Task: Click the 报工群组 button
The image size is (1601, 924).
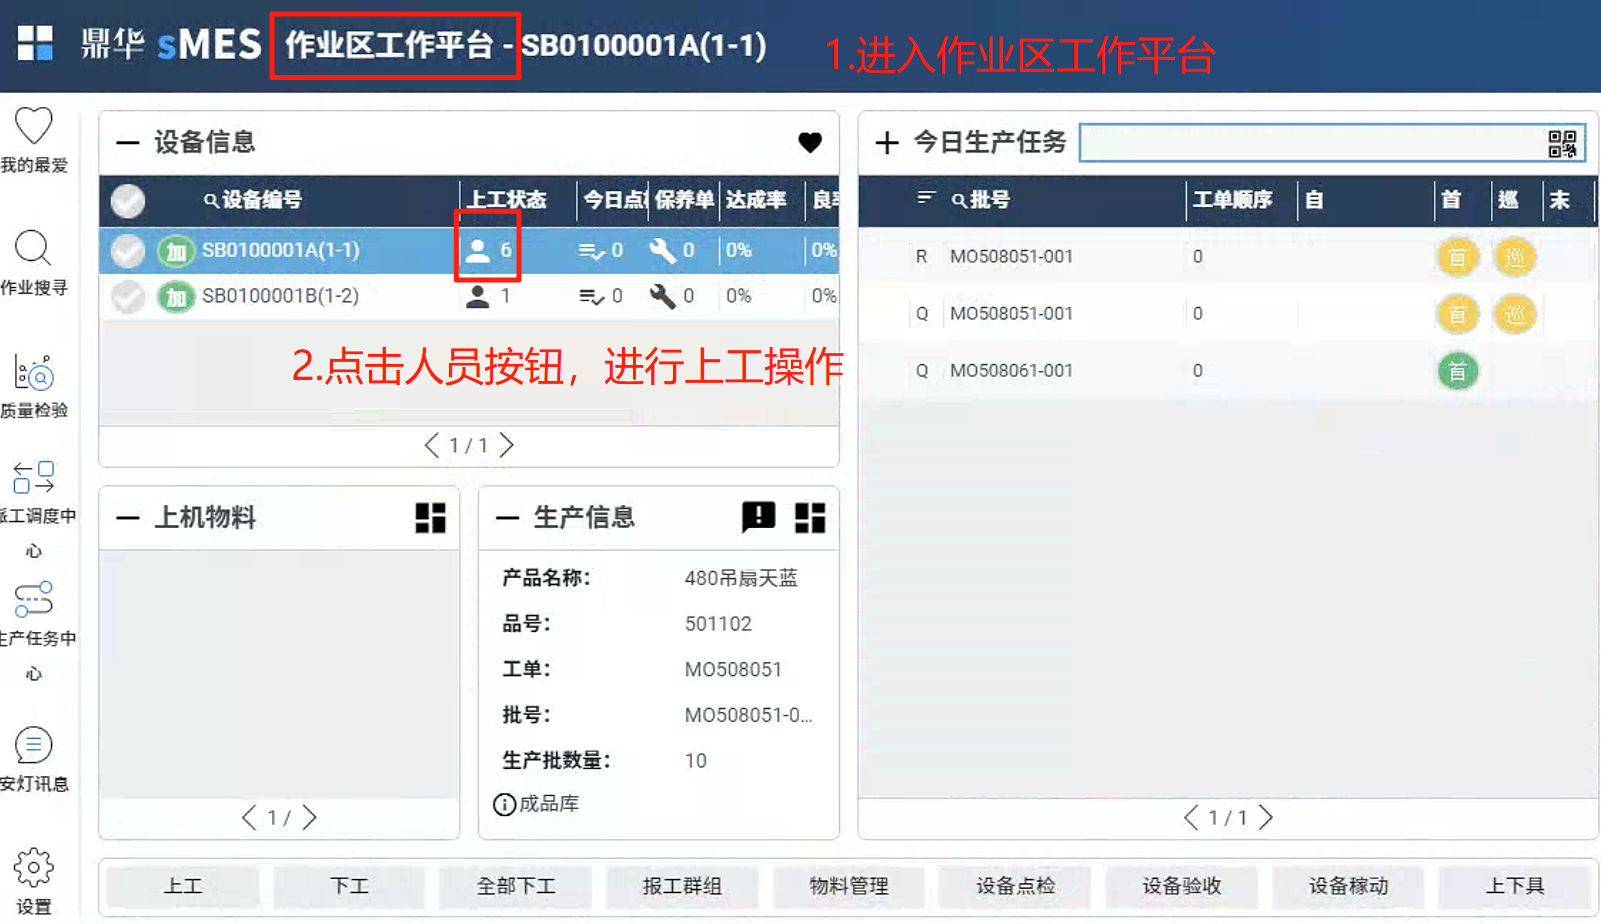Action: coord(682,886)
